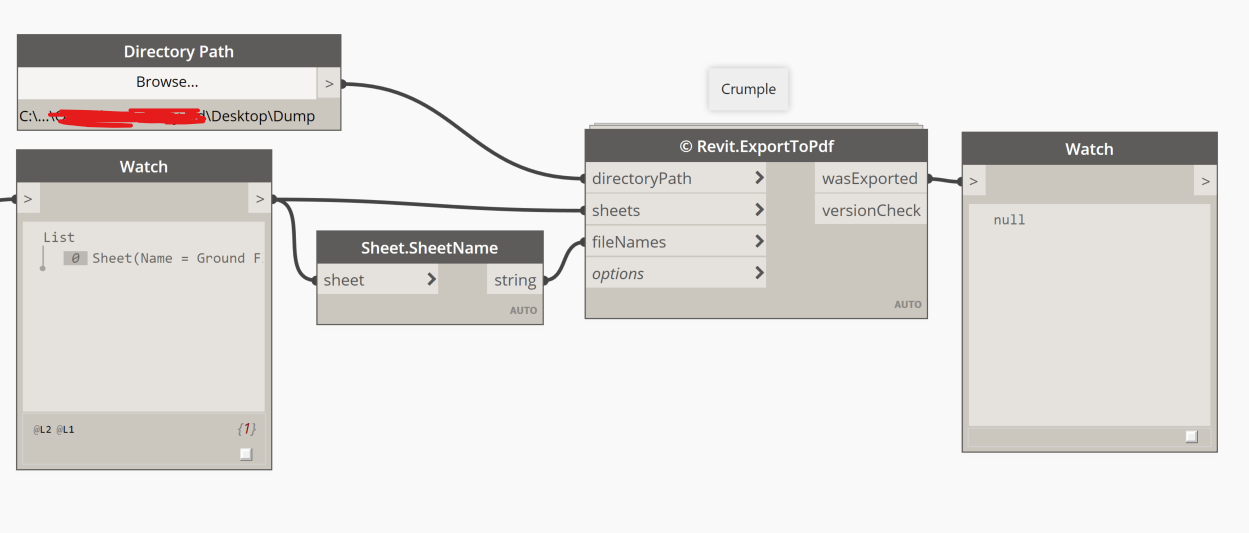Image resolution: width=1249 pixels, height=533 pixels.
Task: Select the Sheet.SheetName node title
Action: pos(430,247)
